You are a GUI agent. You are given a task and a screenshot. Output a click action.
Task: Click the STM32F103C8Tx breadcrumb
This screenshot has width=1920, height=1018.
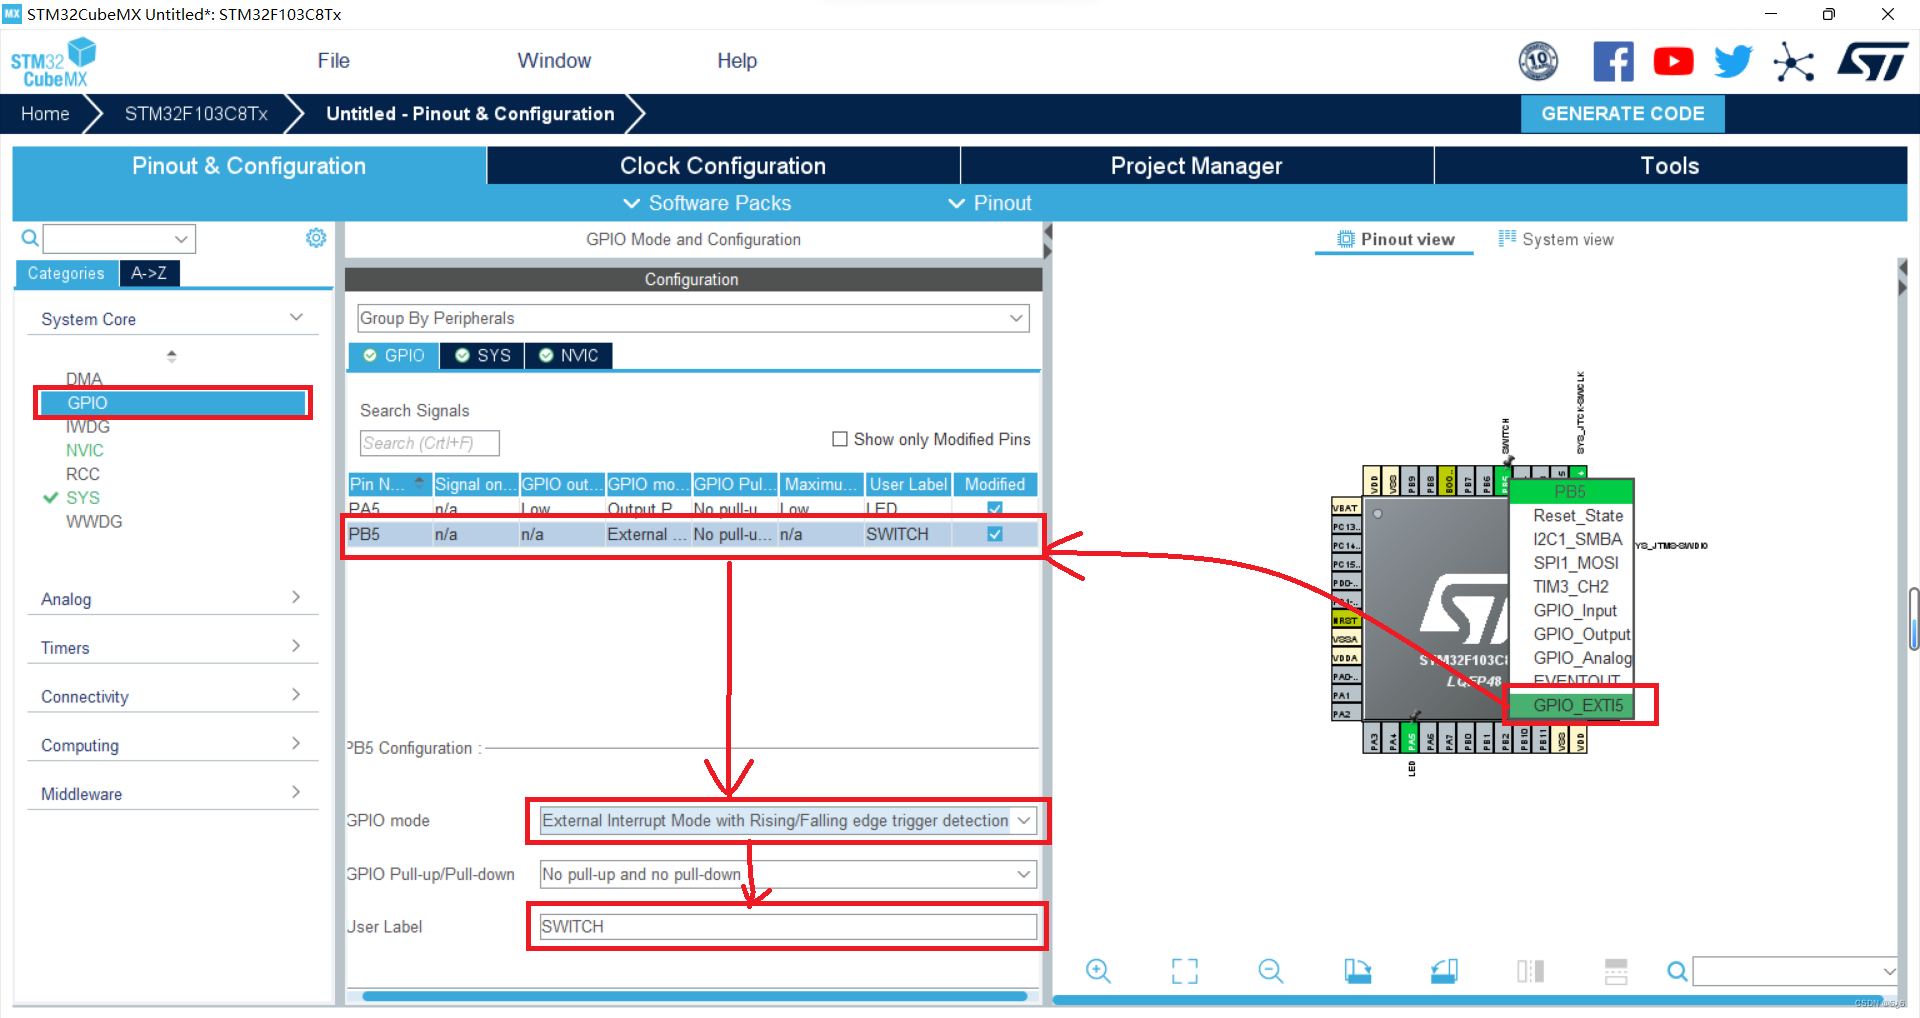point(196,114)
